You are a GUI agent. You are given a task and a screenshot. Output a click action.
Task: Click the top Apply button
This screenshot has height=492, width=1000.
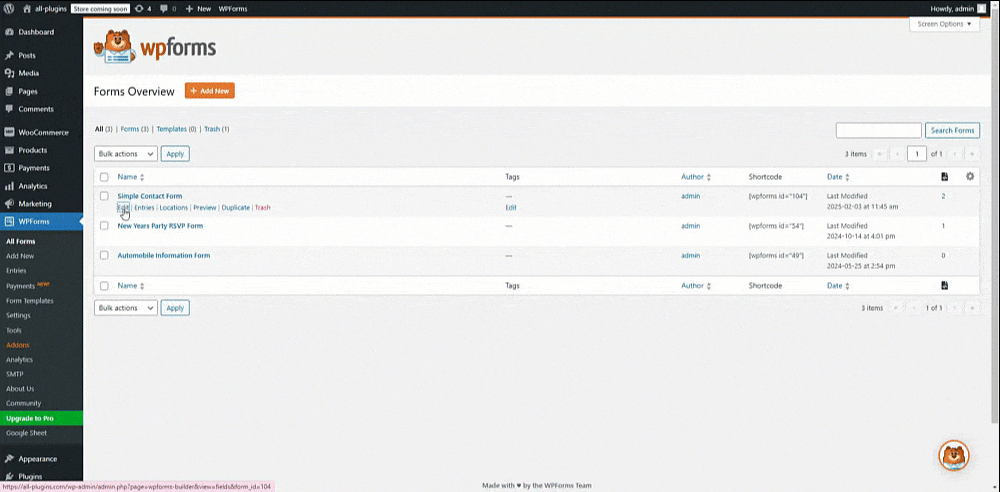(x=175, y=154)
